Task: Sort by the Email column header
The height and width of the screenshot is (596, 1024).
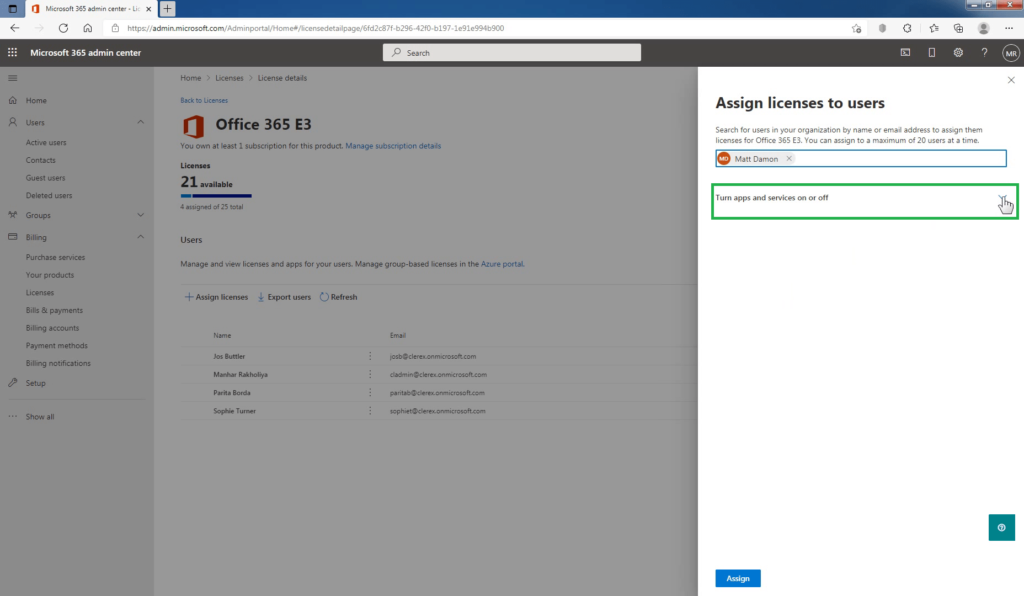Action: [398, 336]
